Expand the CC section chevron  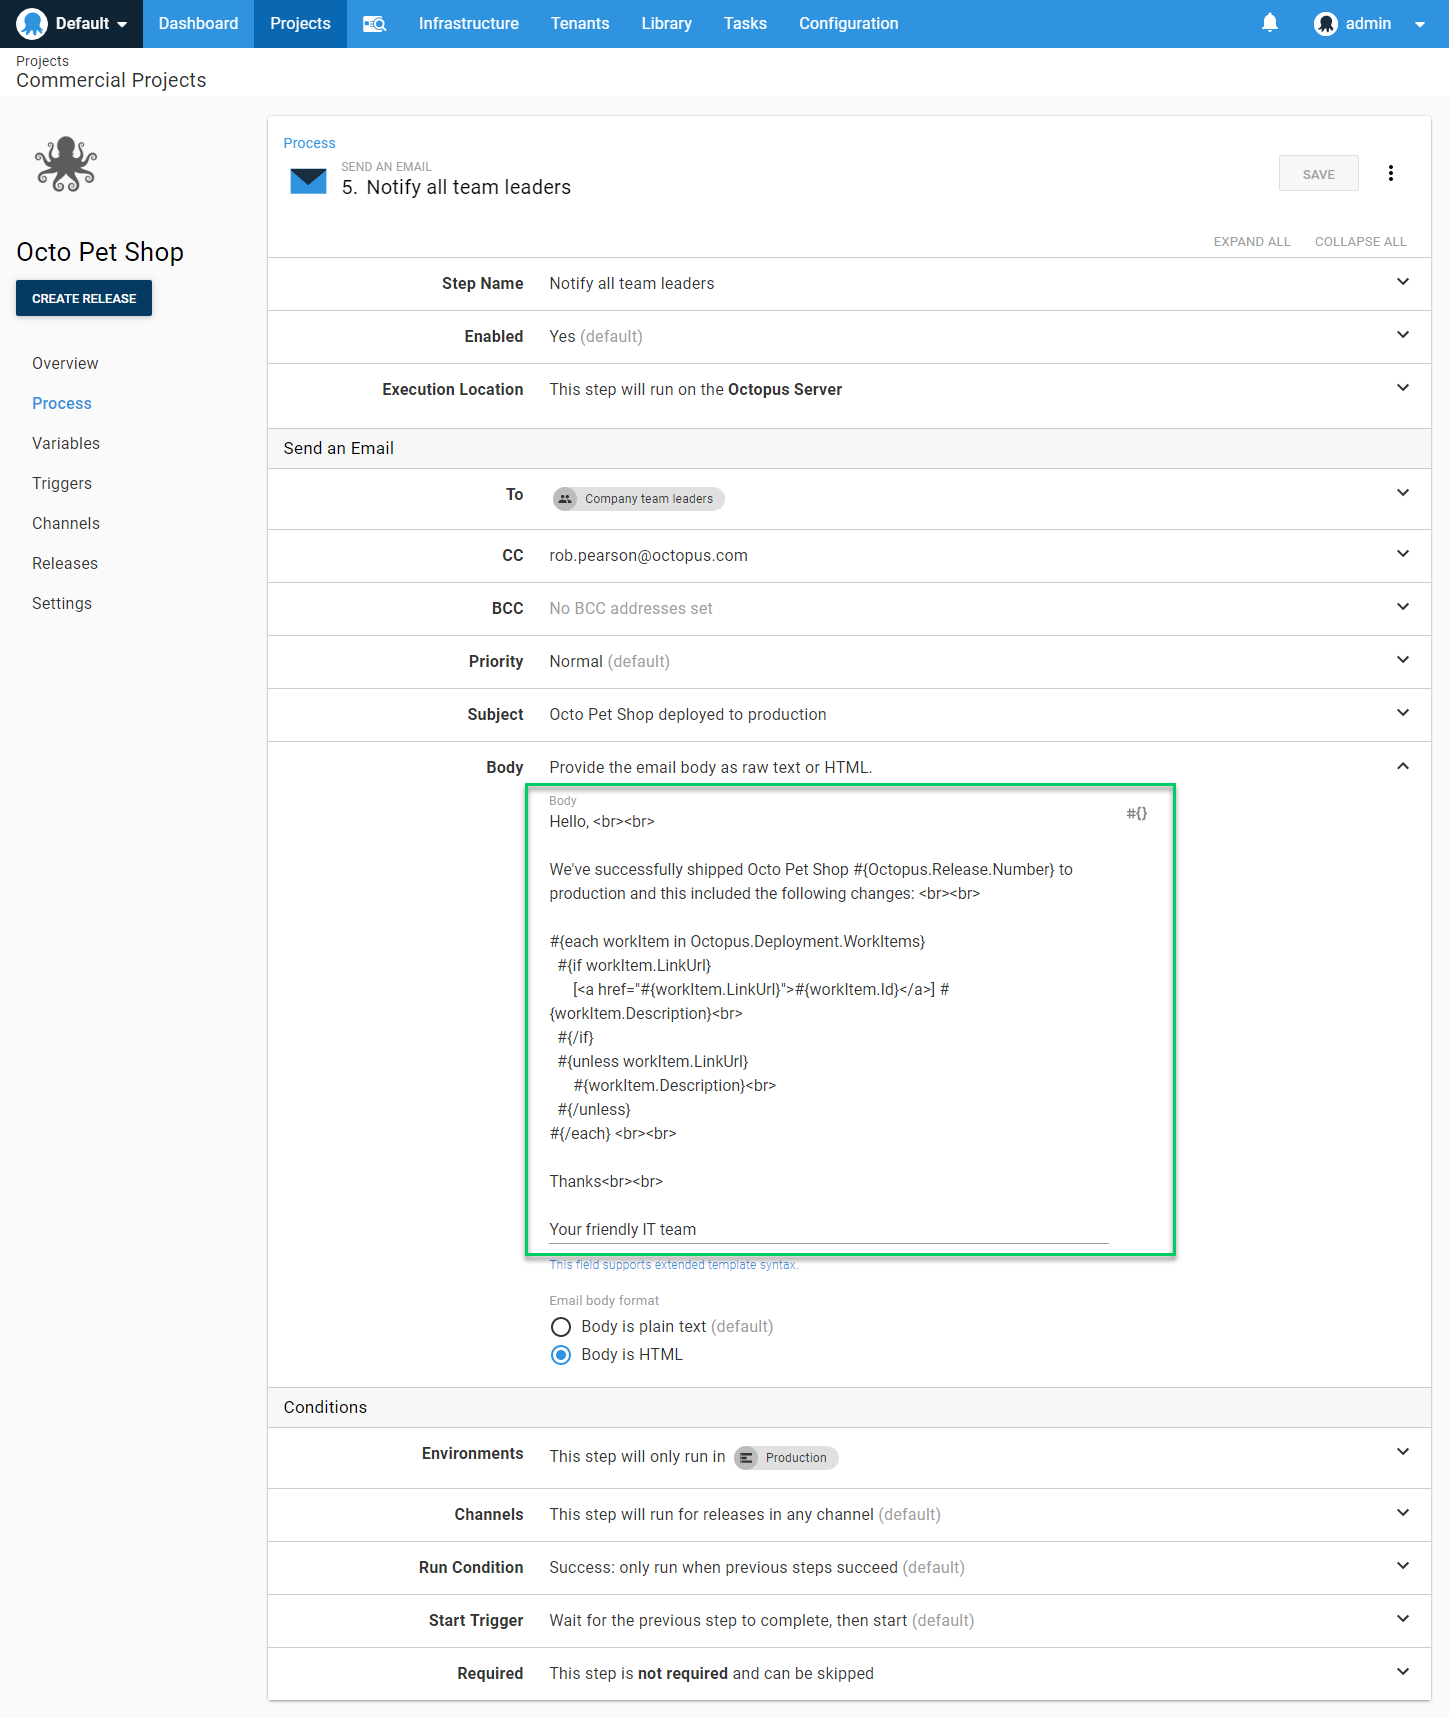tap(1403, 554)
